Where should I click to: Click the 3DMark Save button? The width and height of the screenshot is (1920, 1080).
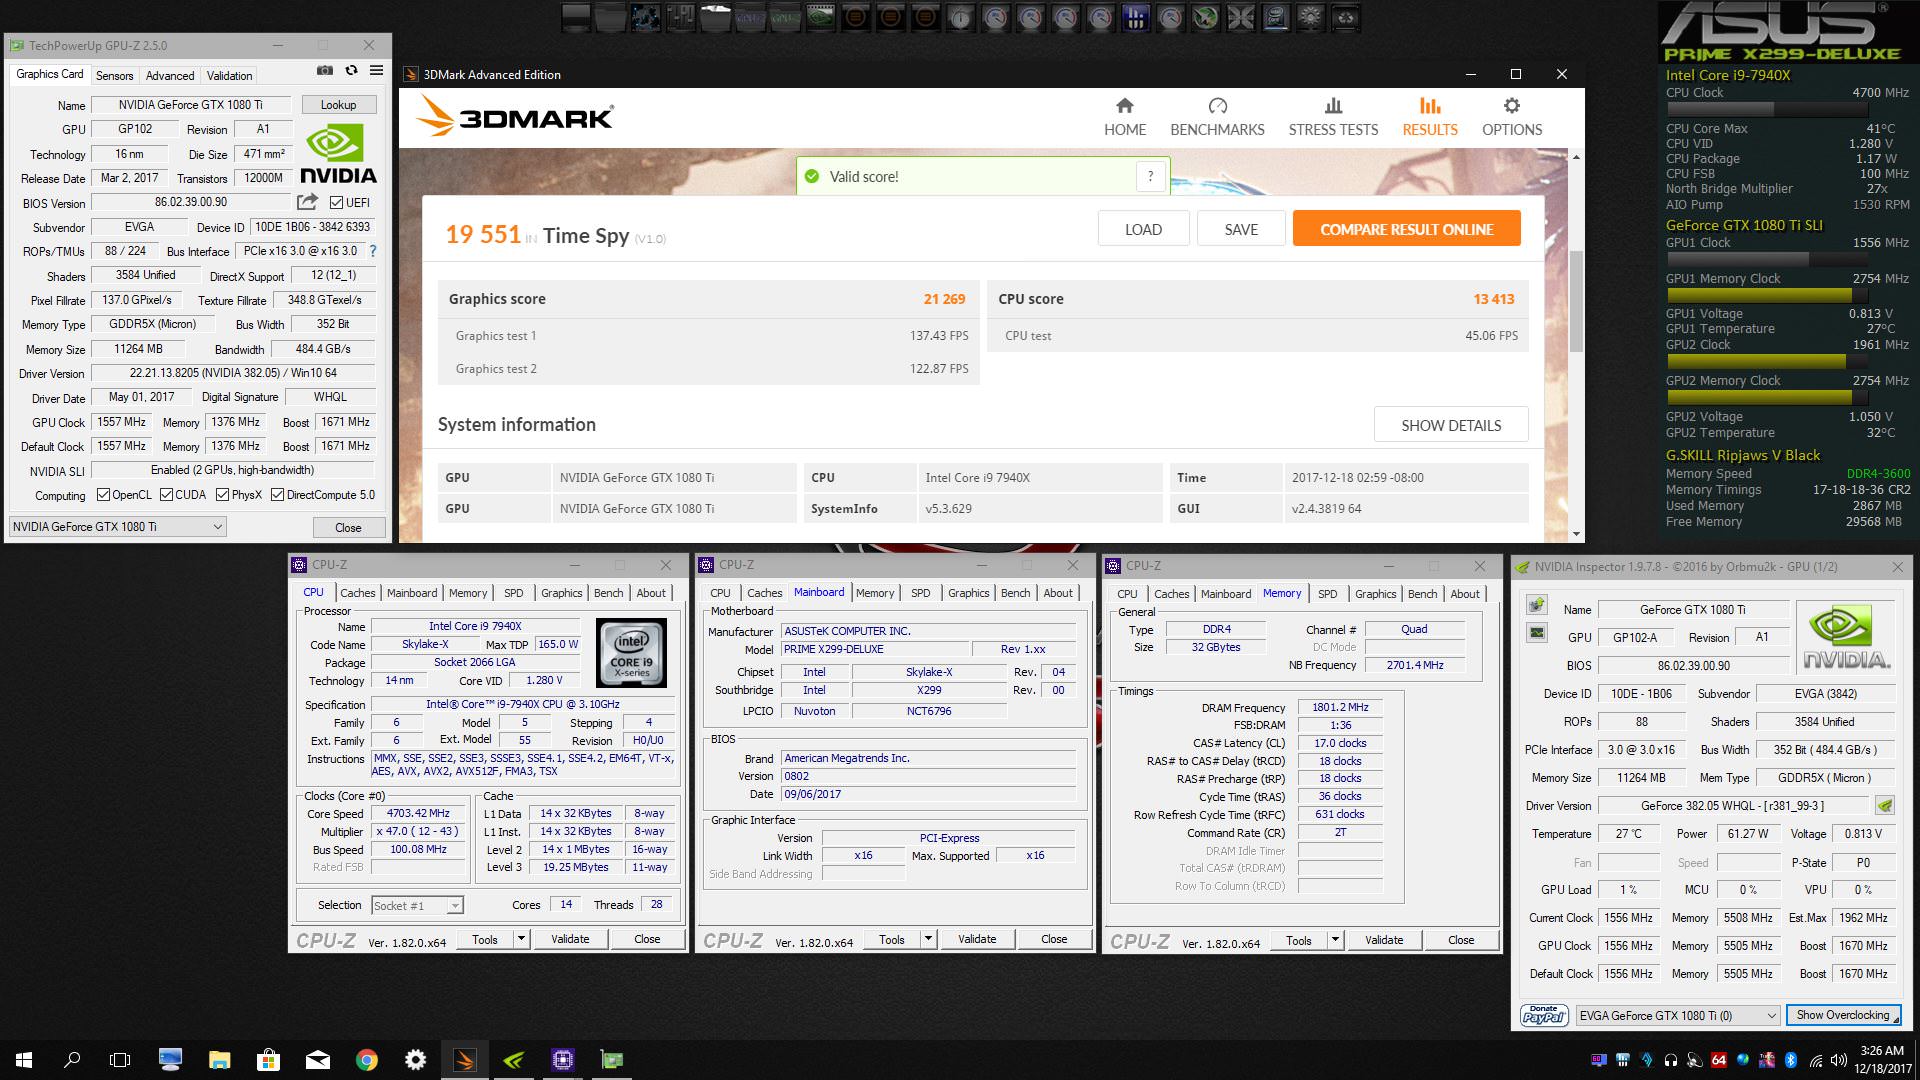[x=1241, y=229]
